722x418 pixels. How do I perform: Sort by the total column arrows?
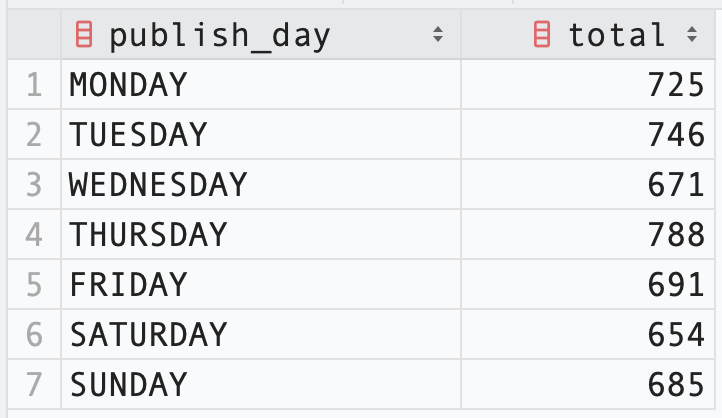[692, 35]
